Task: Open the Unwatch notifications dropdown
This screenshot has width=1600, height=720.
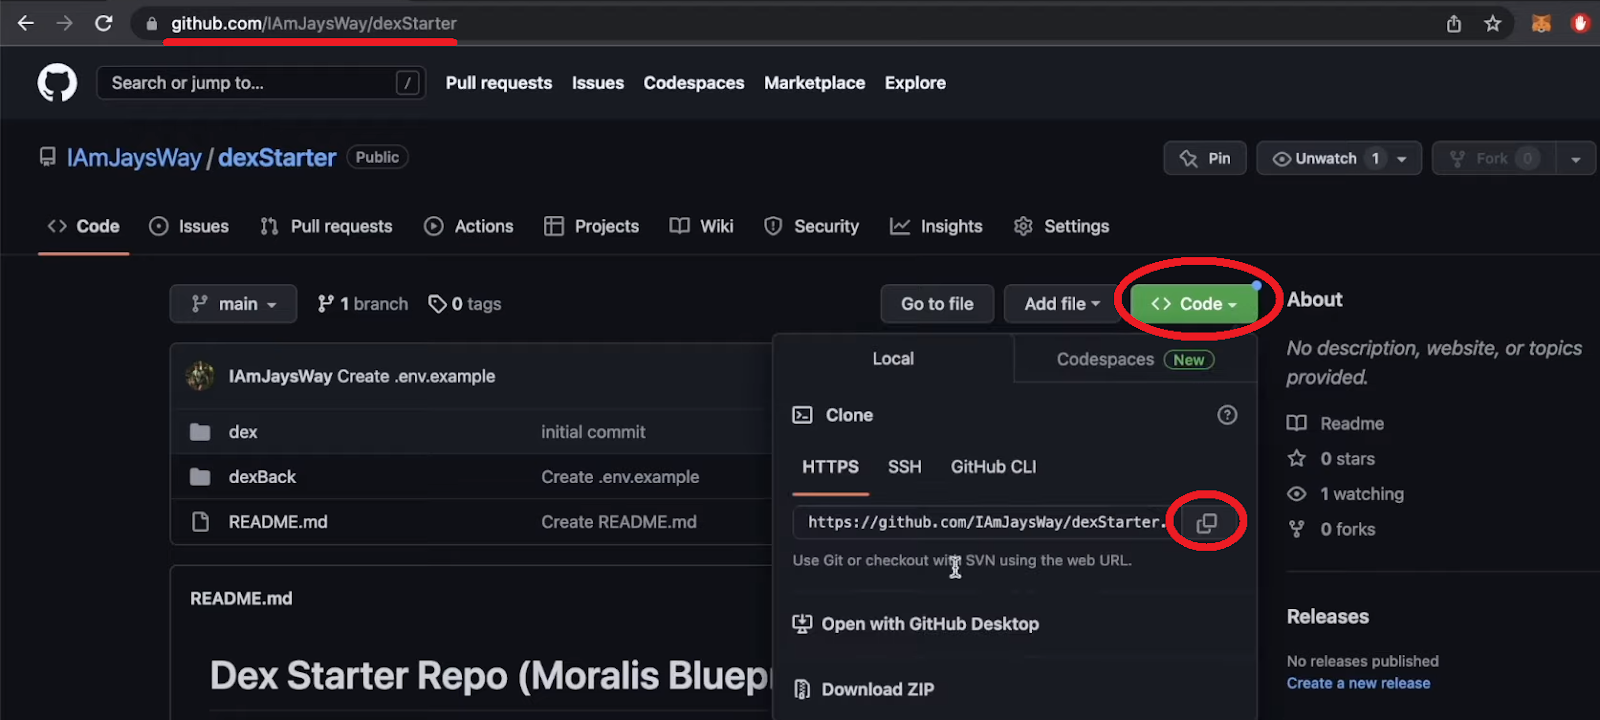Action: pos(1338,158)
